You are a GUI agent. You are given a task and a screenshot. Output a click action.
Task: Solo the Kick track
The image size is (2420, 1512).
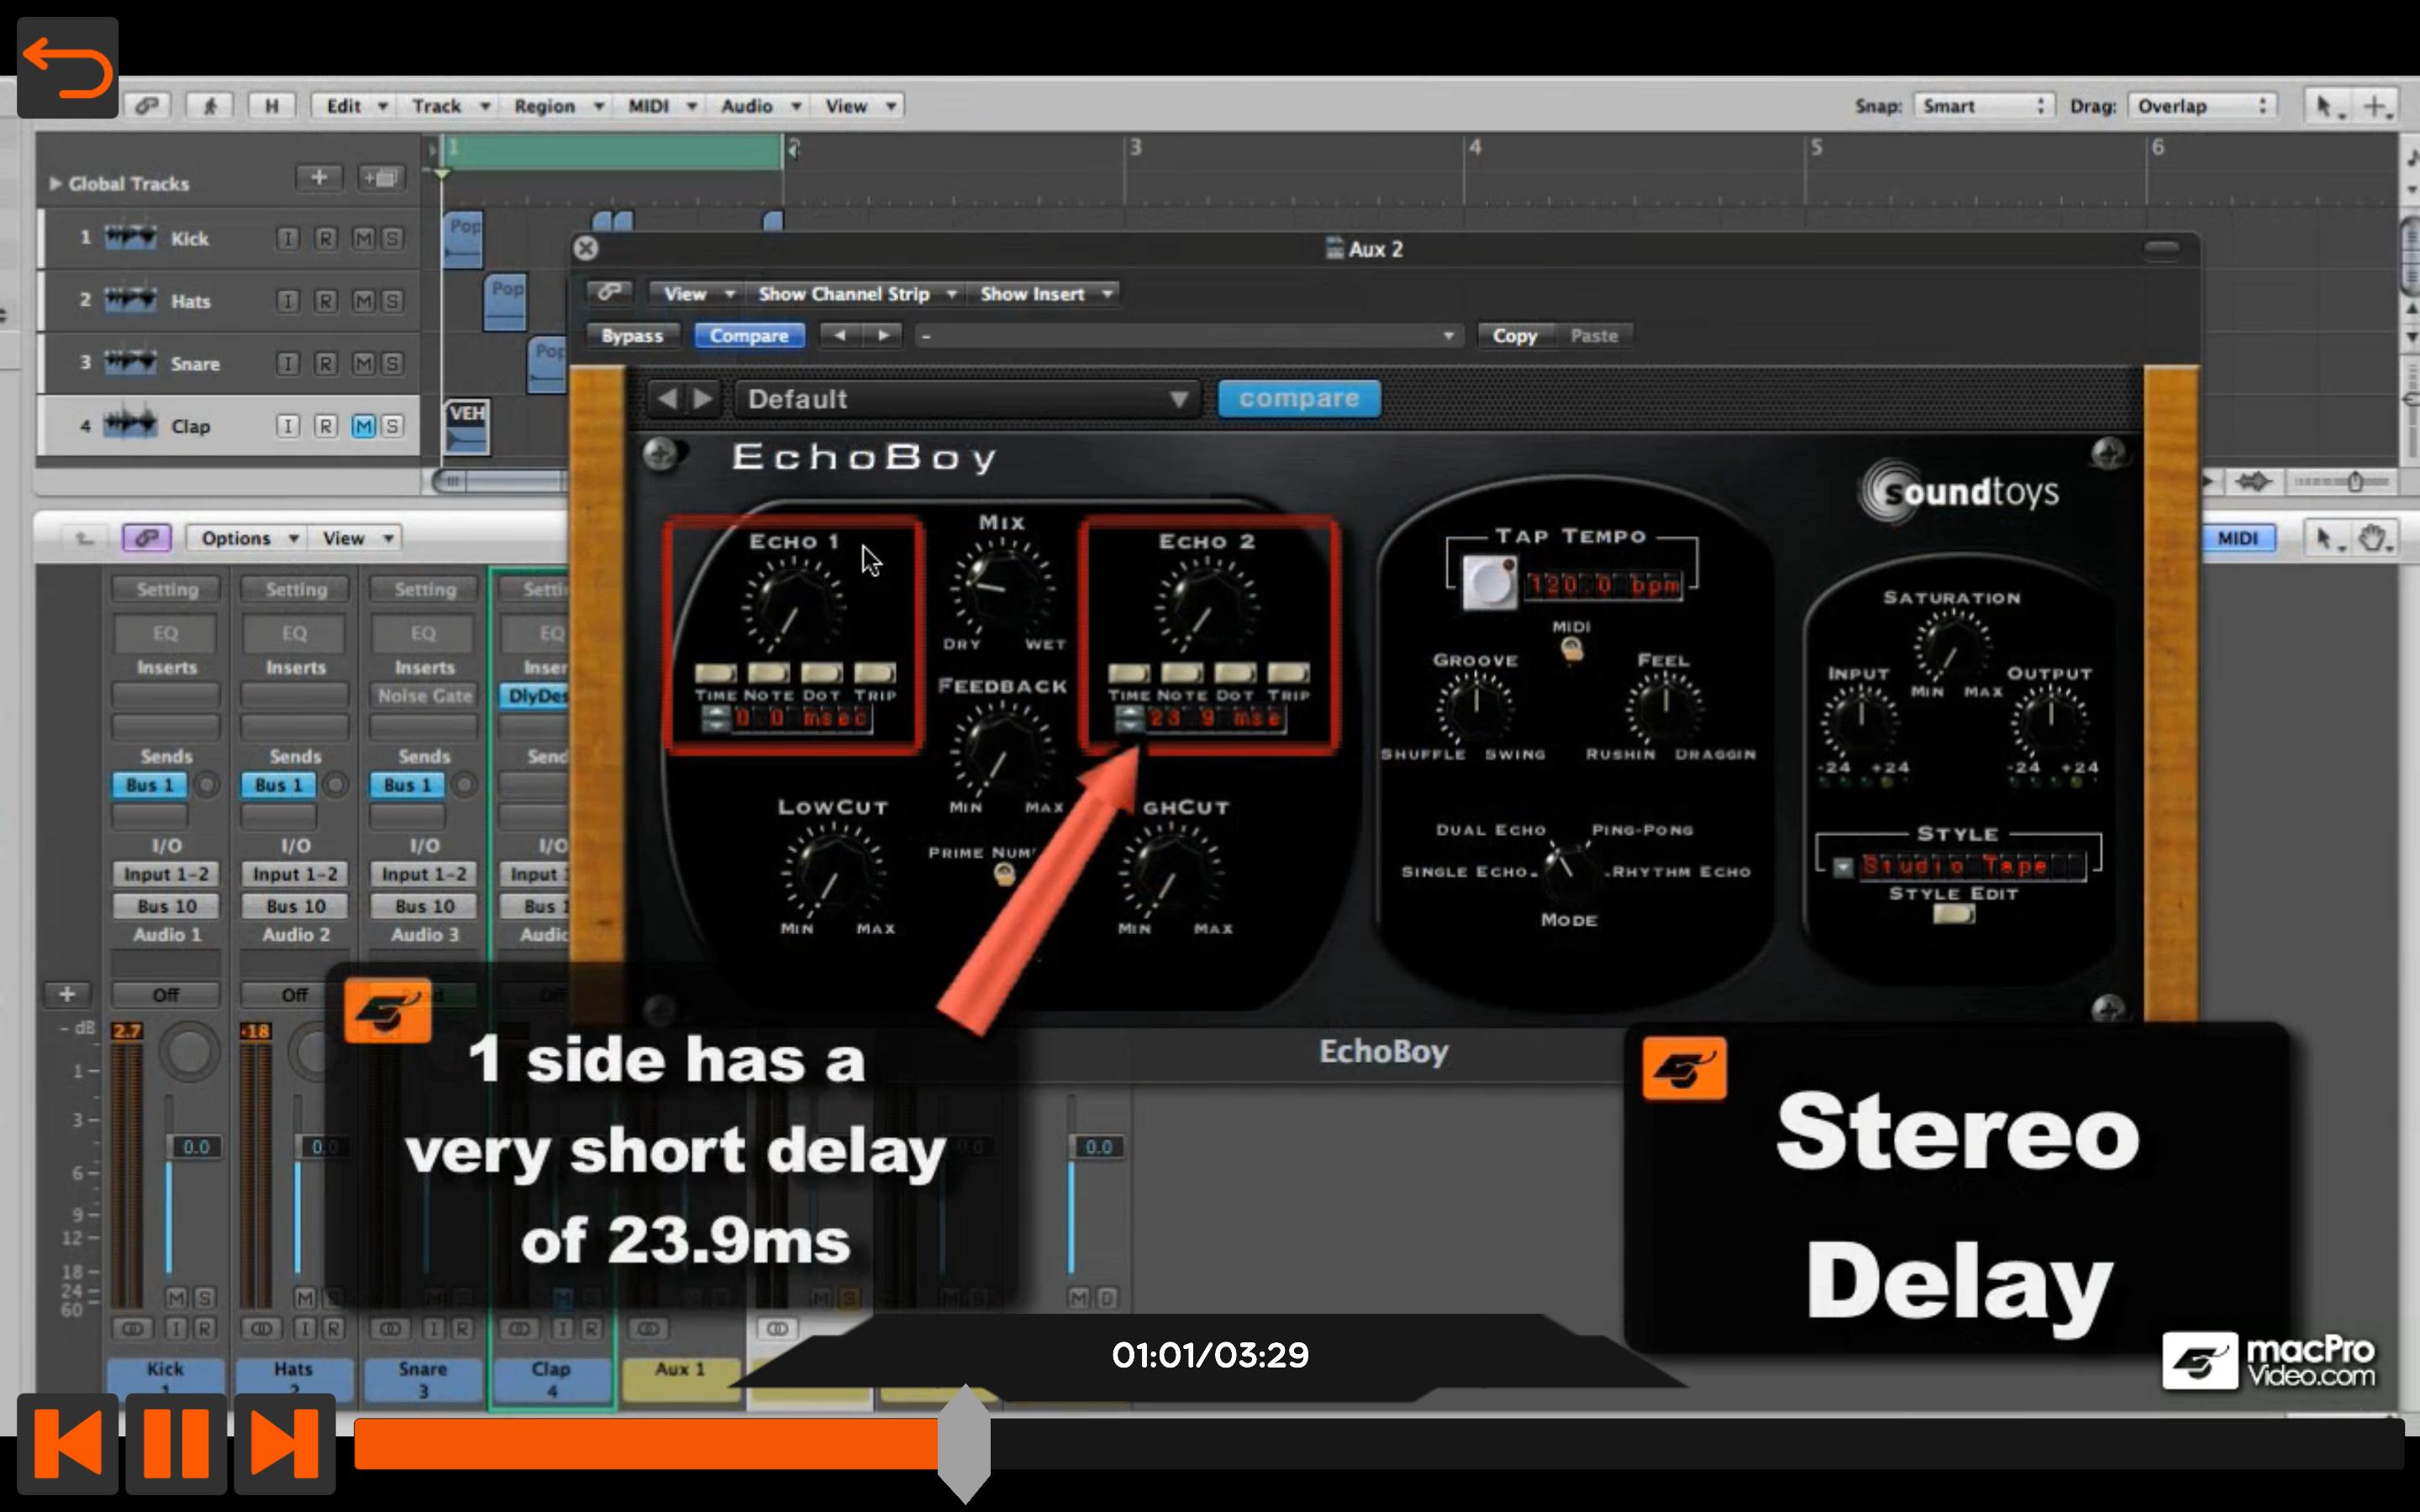click(x=392, y=238)
